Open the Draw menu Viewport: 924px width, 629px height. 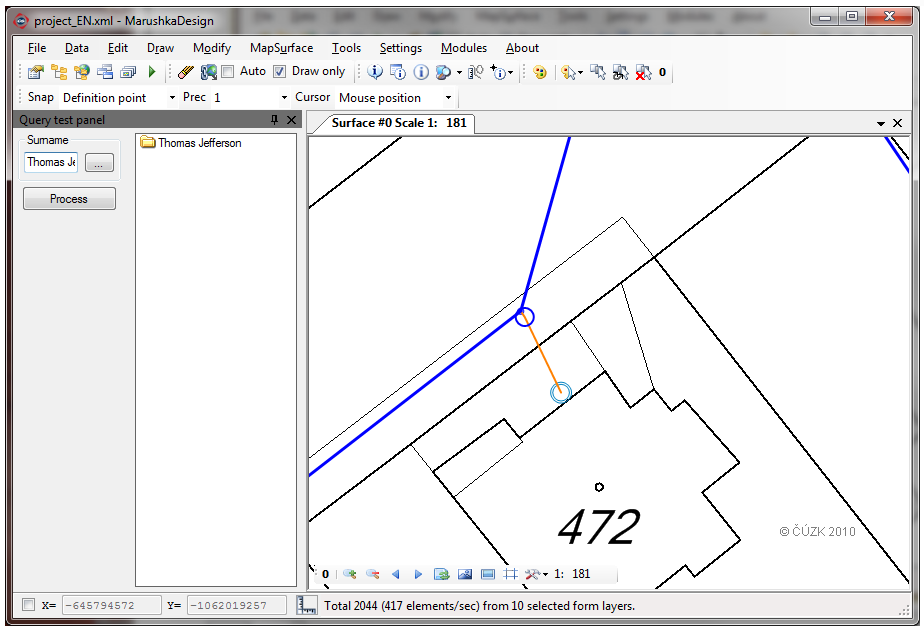[x=160, y=48]
